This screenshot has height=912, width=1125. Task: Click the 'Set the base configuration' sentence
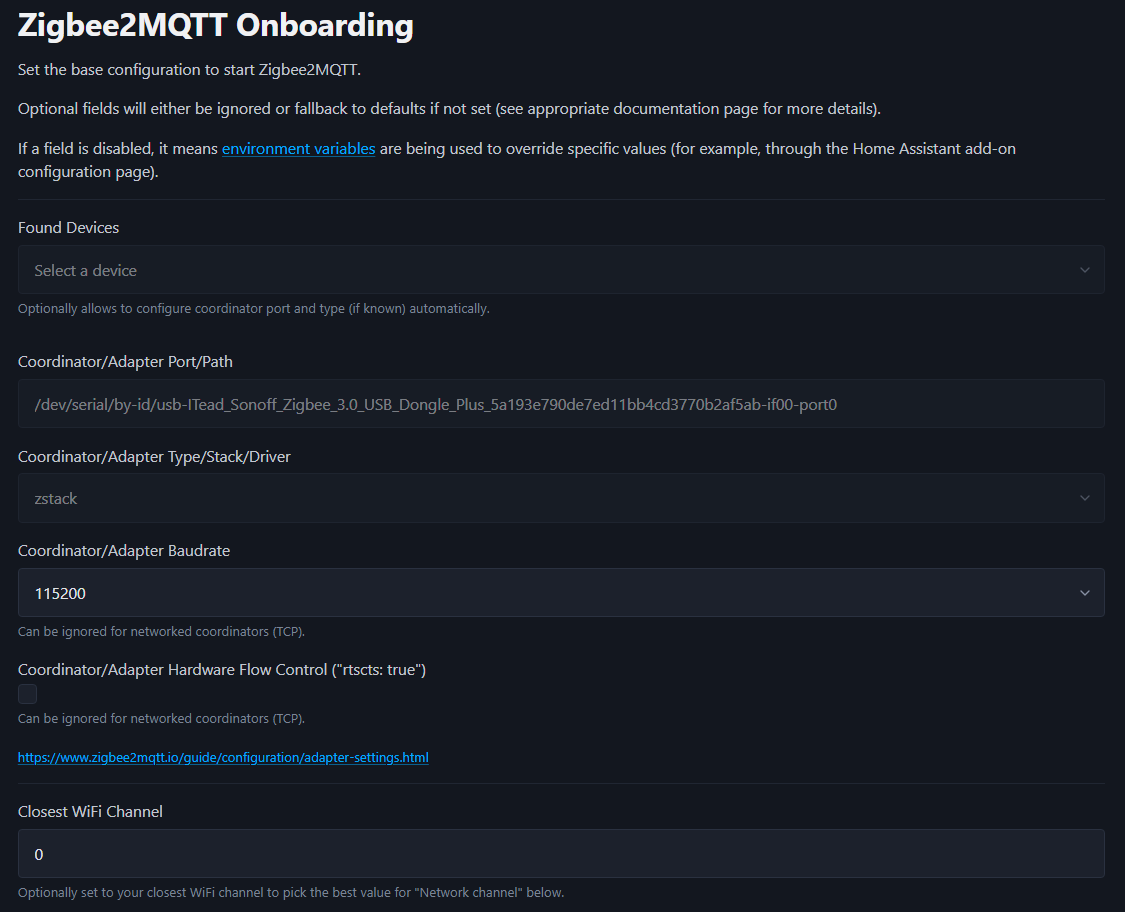pos(189,70)
